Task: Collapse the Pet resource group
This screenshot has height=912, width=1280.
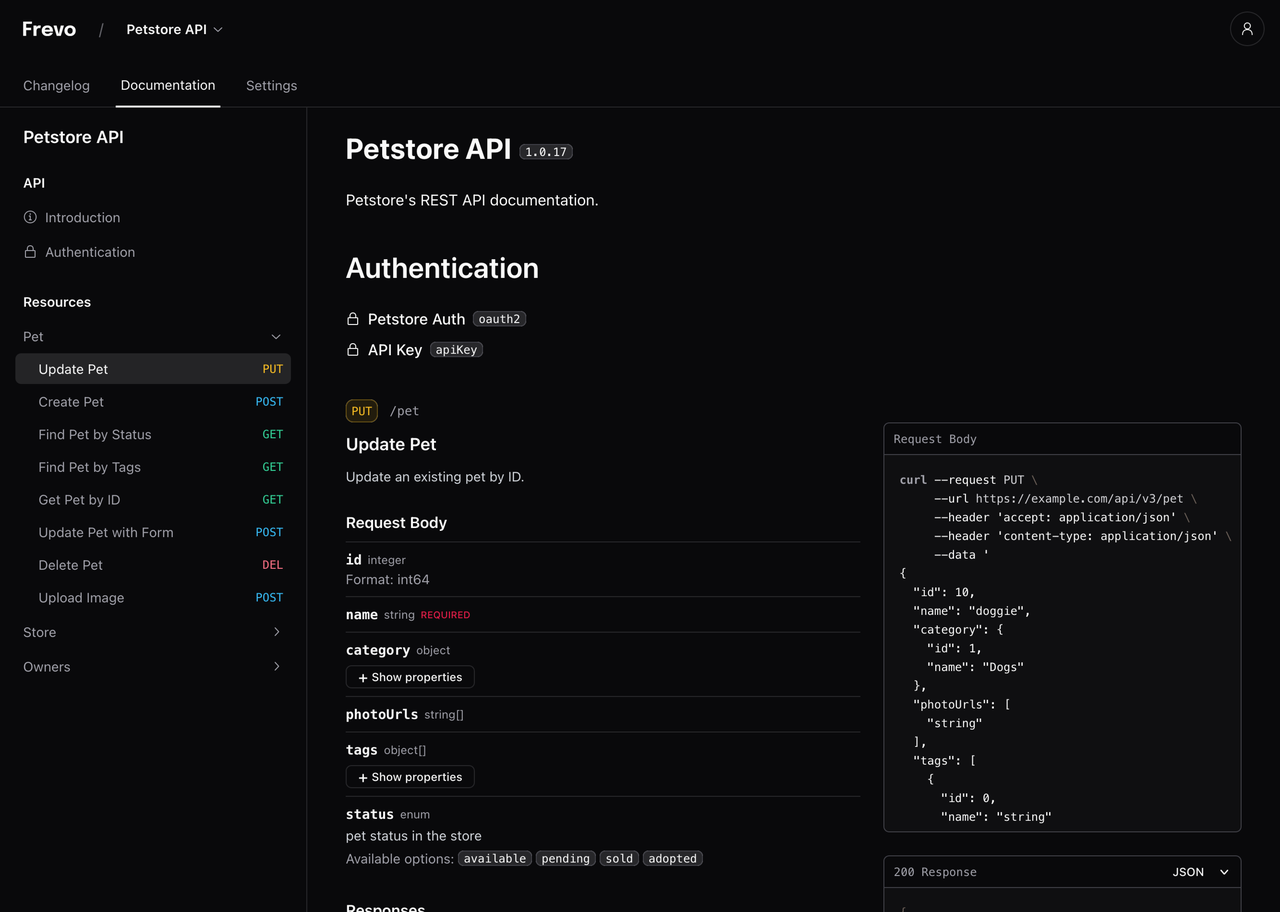Action: 276,337
